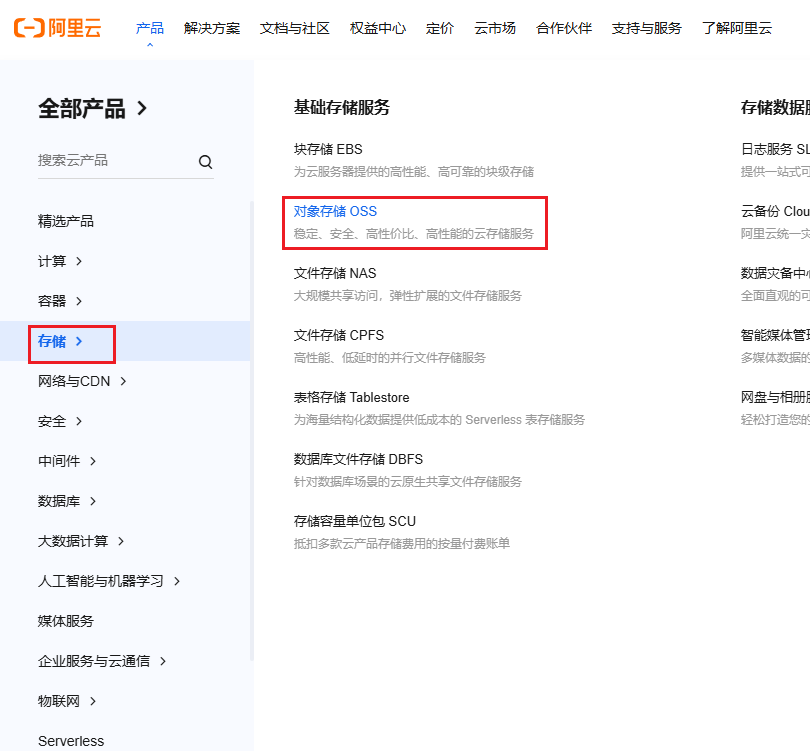
Task: Select the 媒体服务 category
Action: [x=66, y=621]
